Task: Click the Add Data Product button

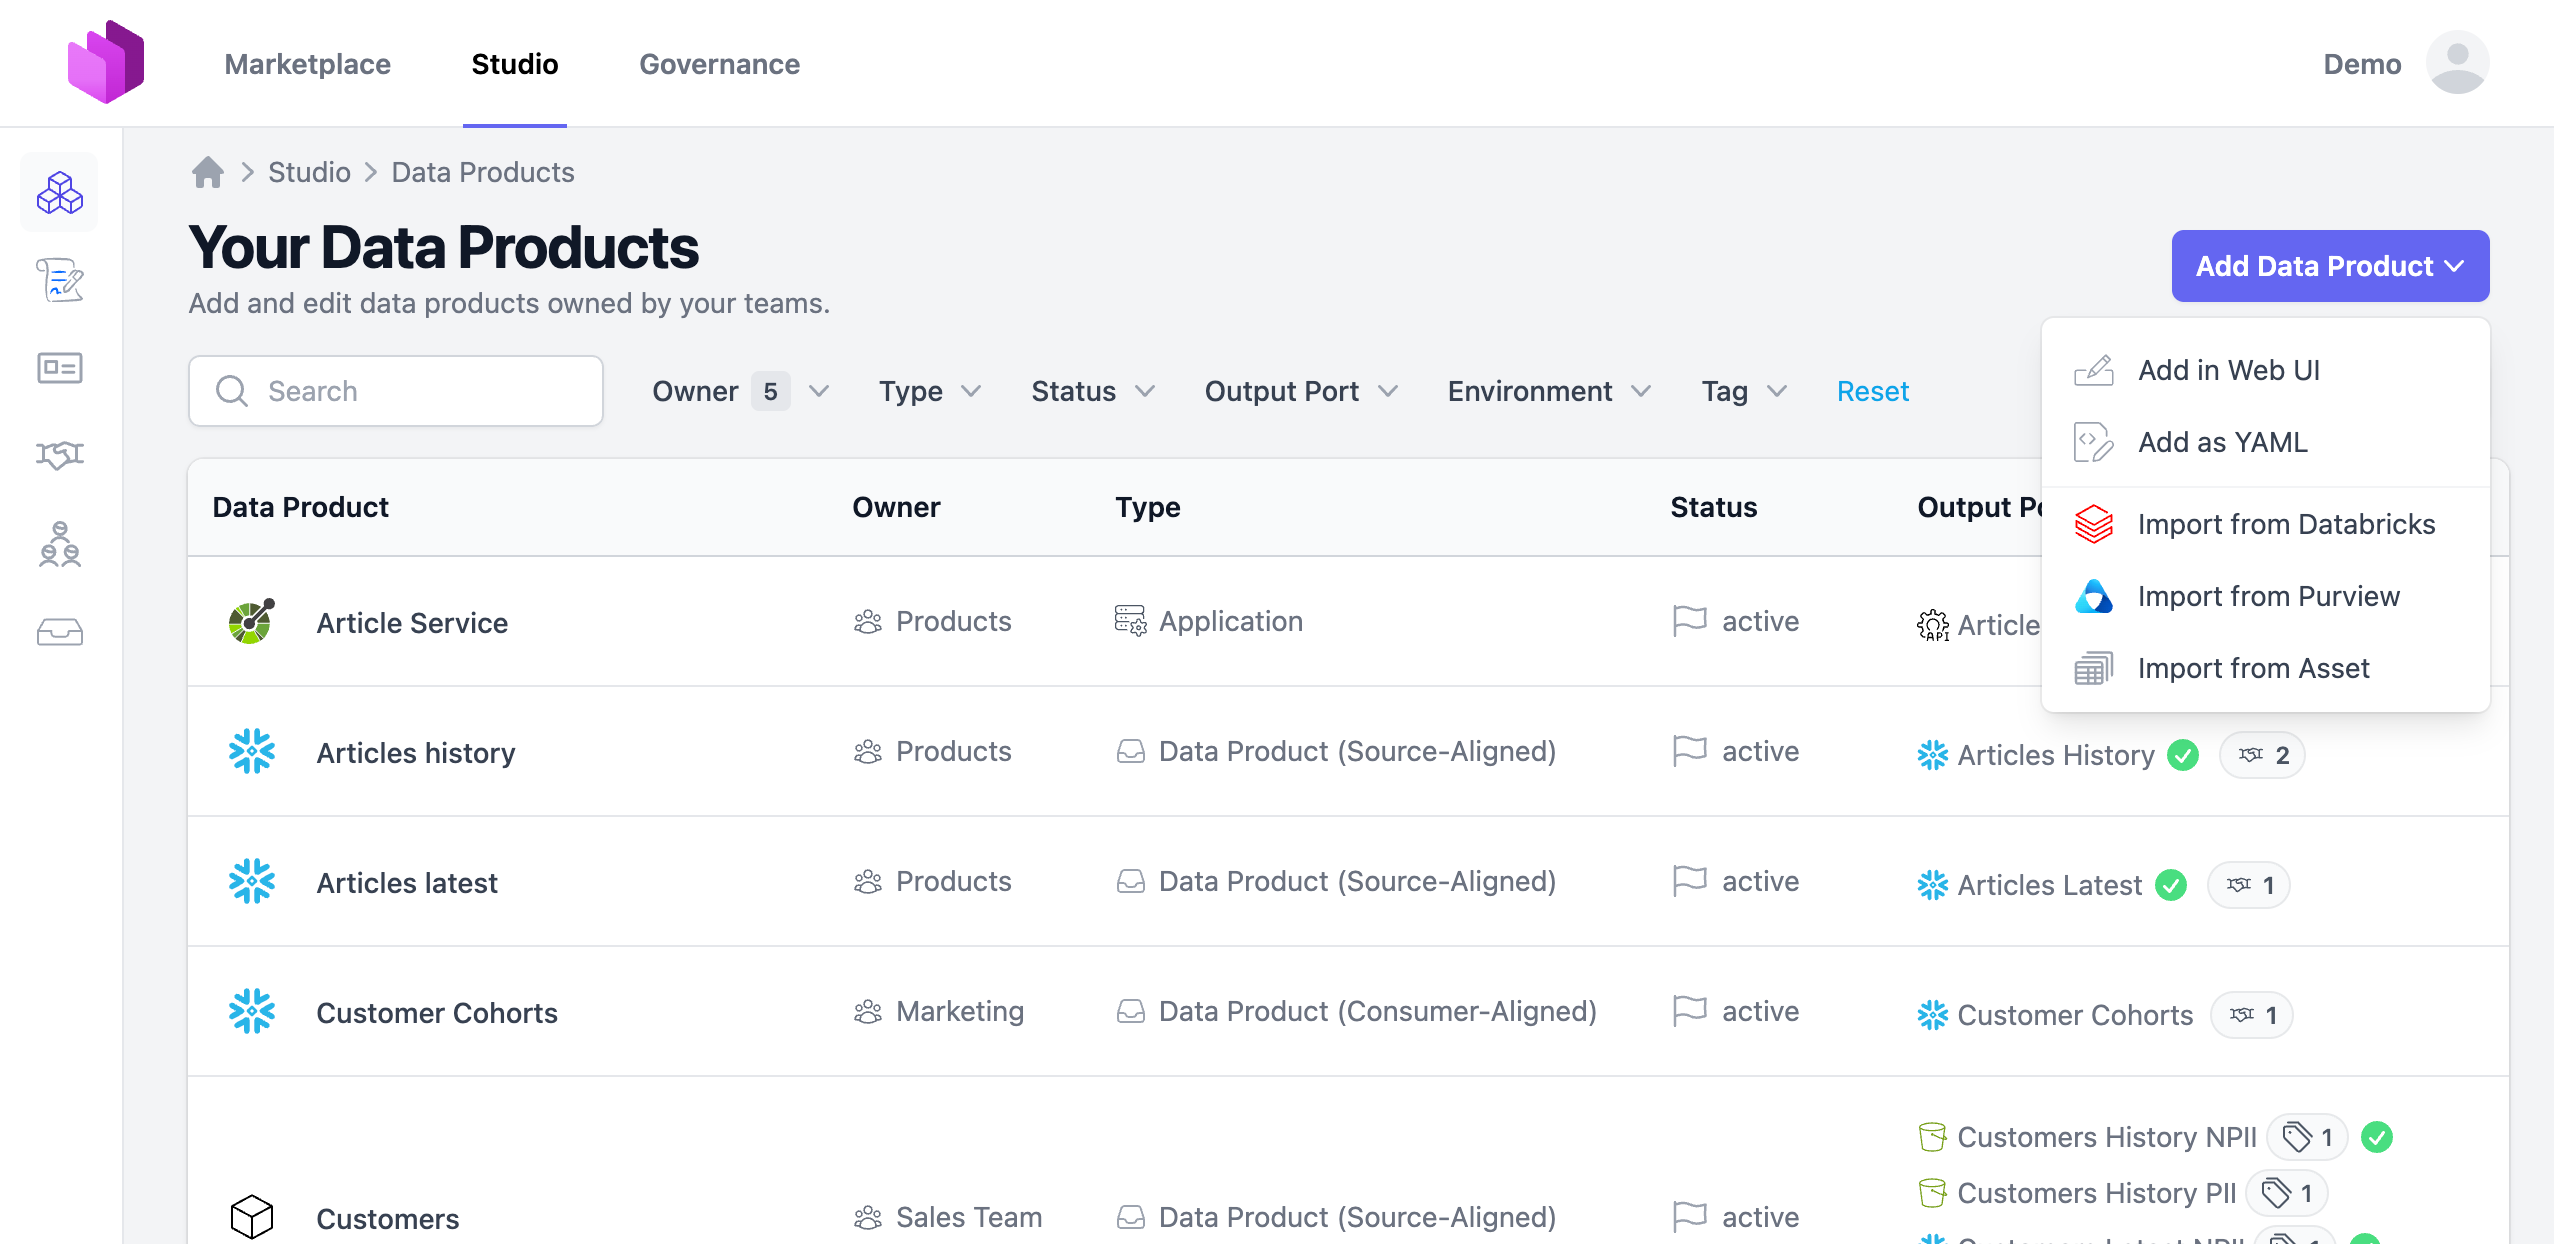Action: (2329, 266)
